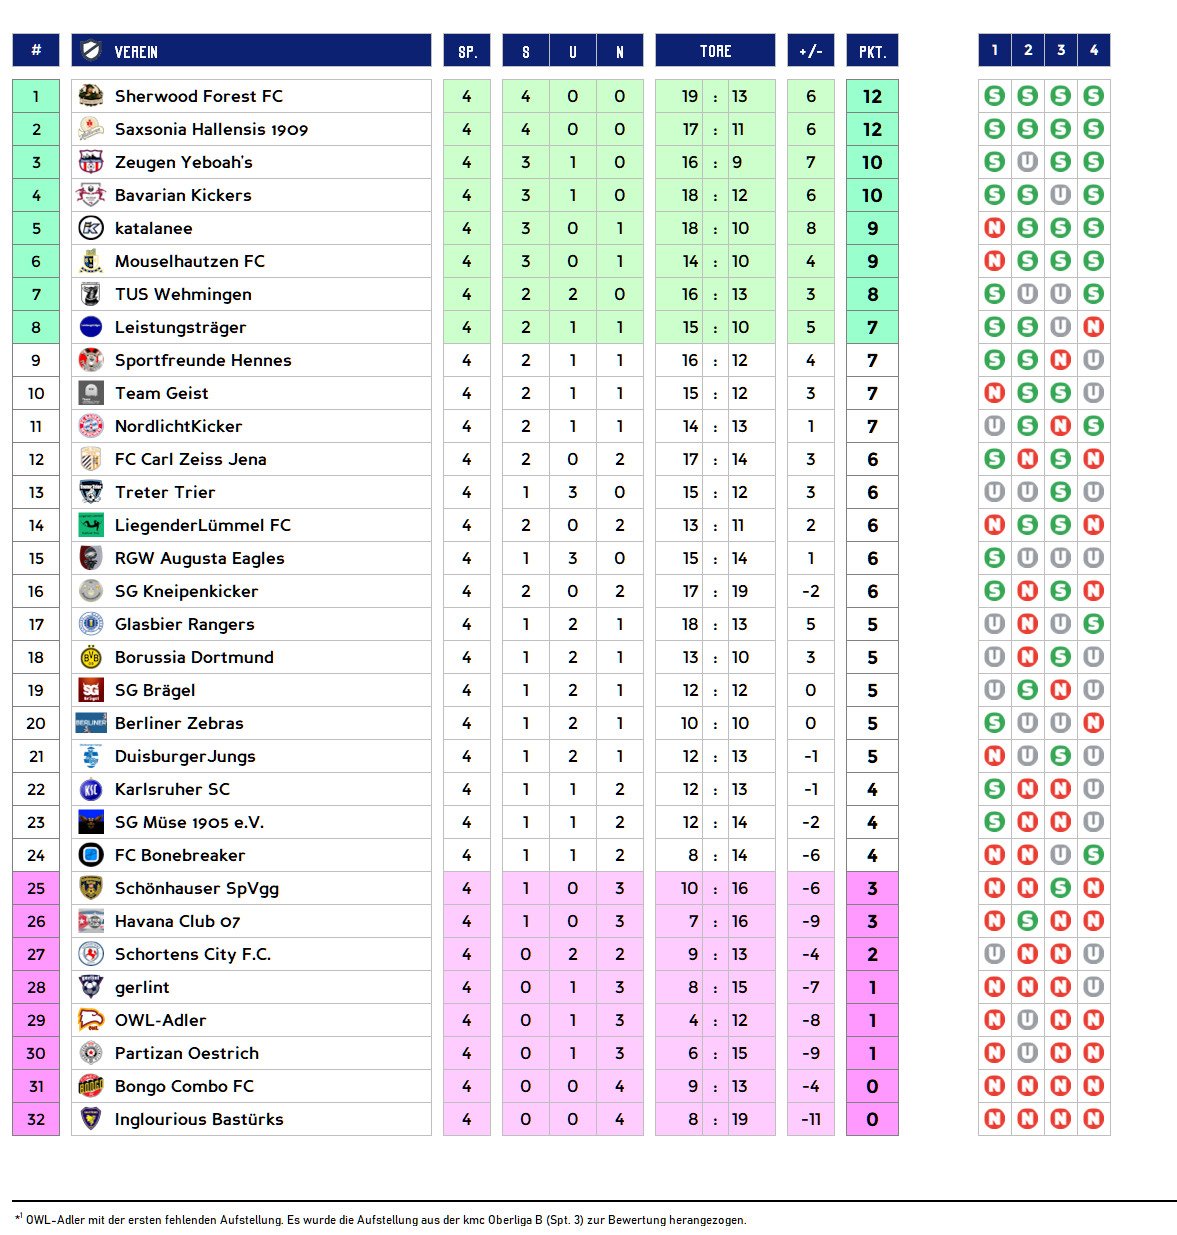This screenshot has height=1235, width=1177.
Task: Click the Bongo Combo FC logo
Action: pos(91,1086)
